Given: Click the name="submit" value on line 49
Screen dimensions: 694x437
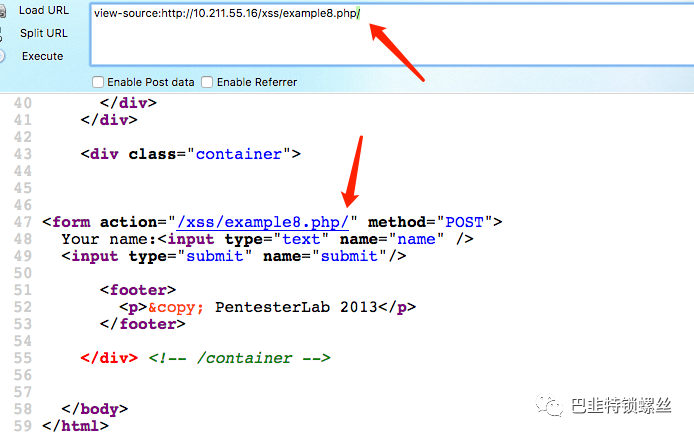Looking at the screenshot, I should (x=349, y=256).
